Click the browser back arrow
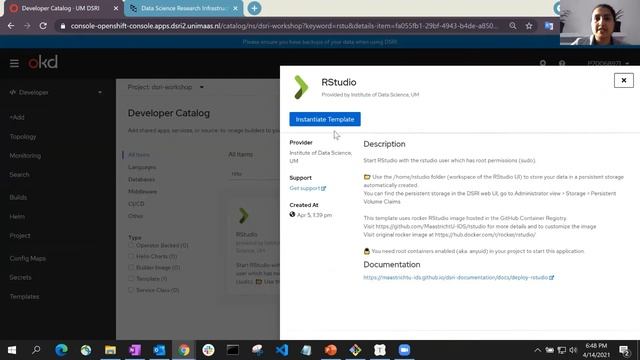 coord(11,26)
